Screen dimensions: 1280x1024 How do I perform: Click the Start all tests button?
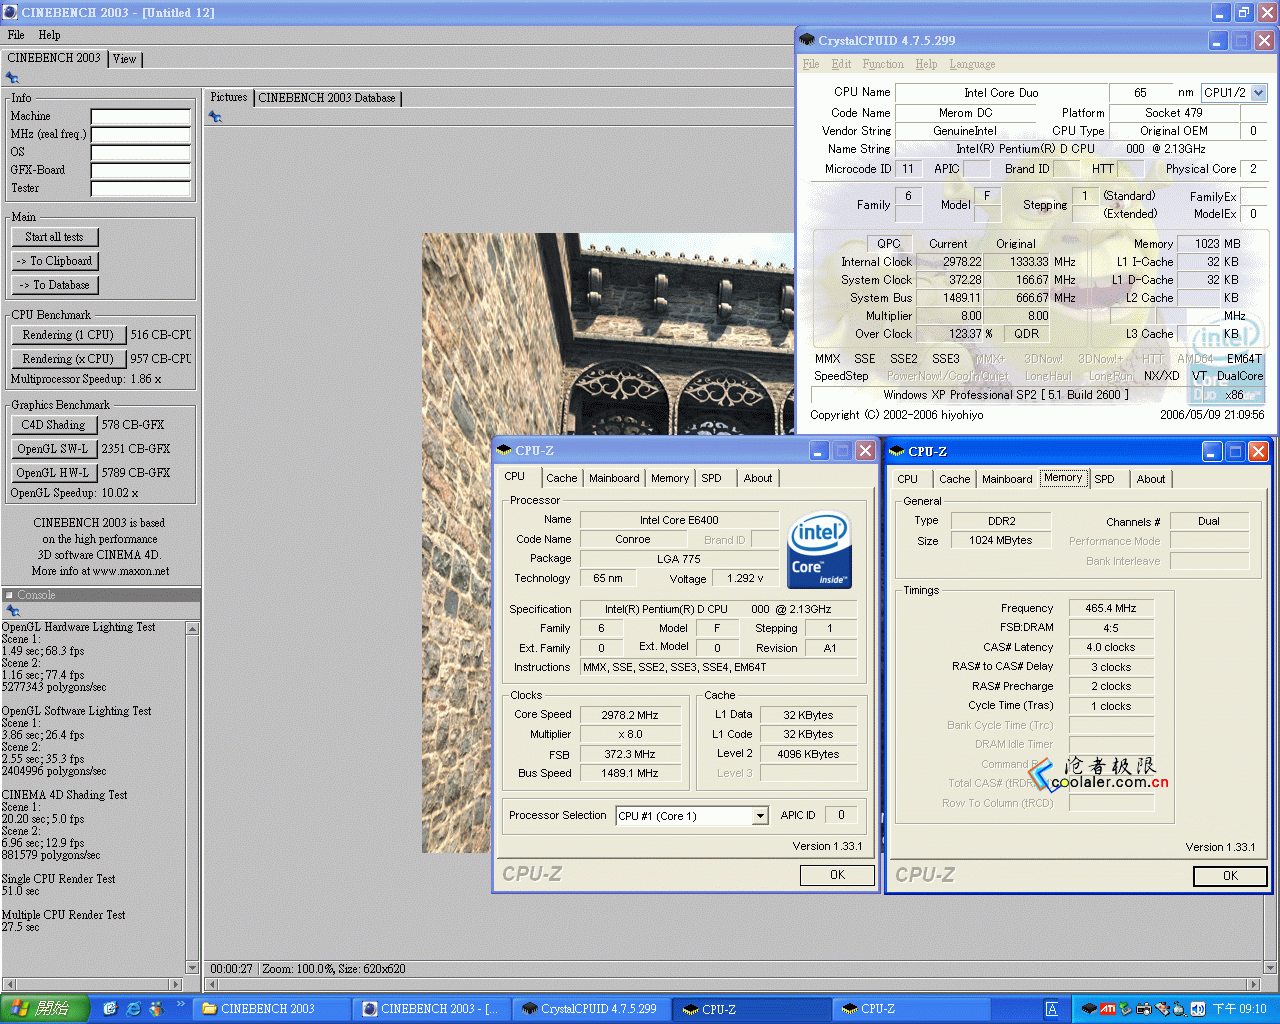click(x=55, y=237)
